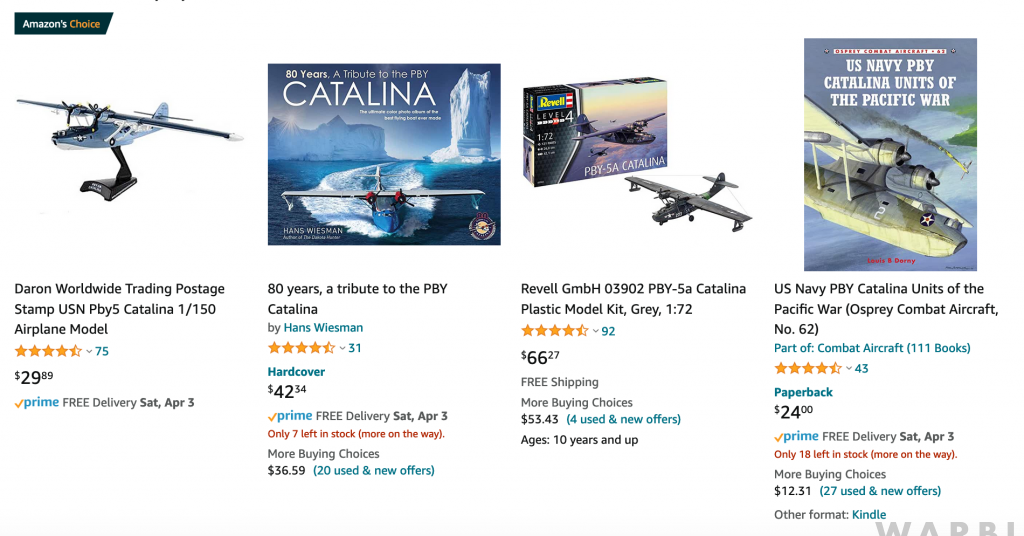The image size is (1024, 536).
Task: Click the Revell PBY-5a Catalina kit image
Action: coord(636,155)
